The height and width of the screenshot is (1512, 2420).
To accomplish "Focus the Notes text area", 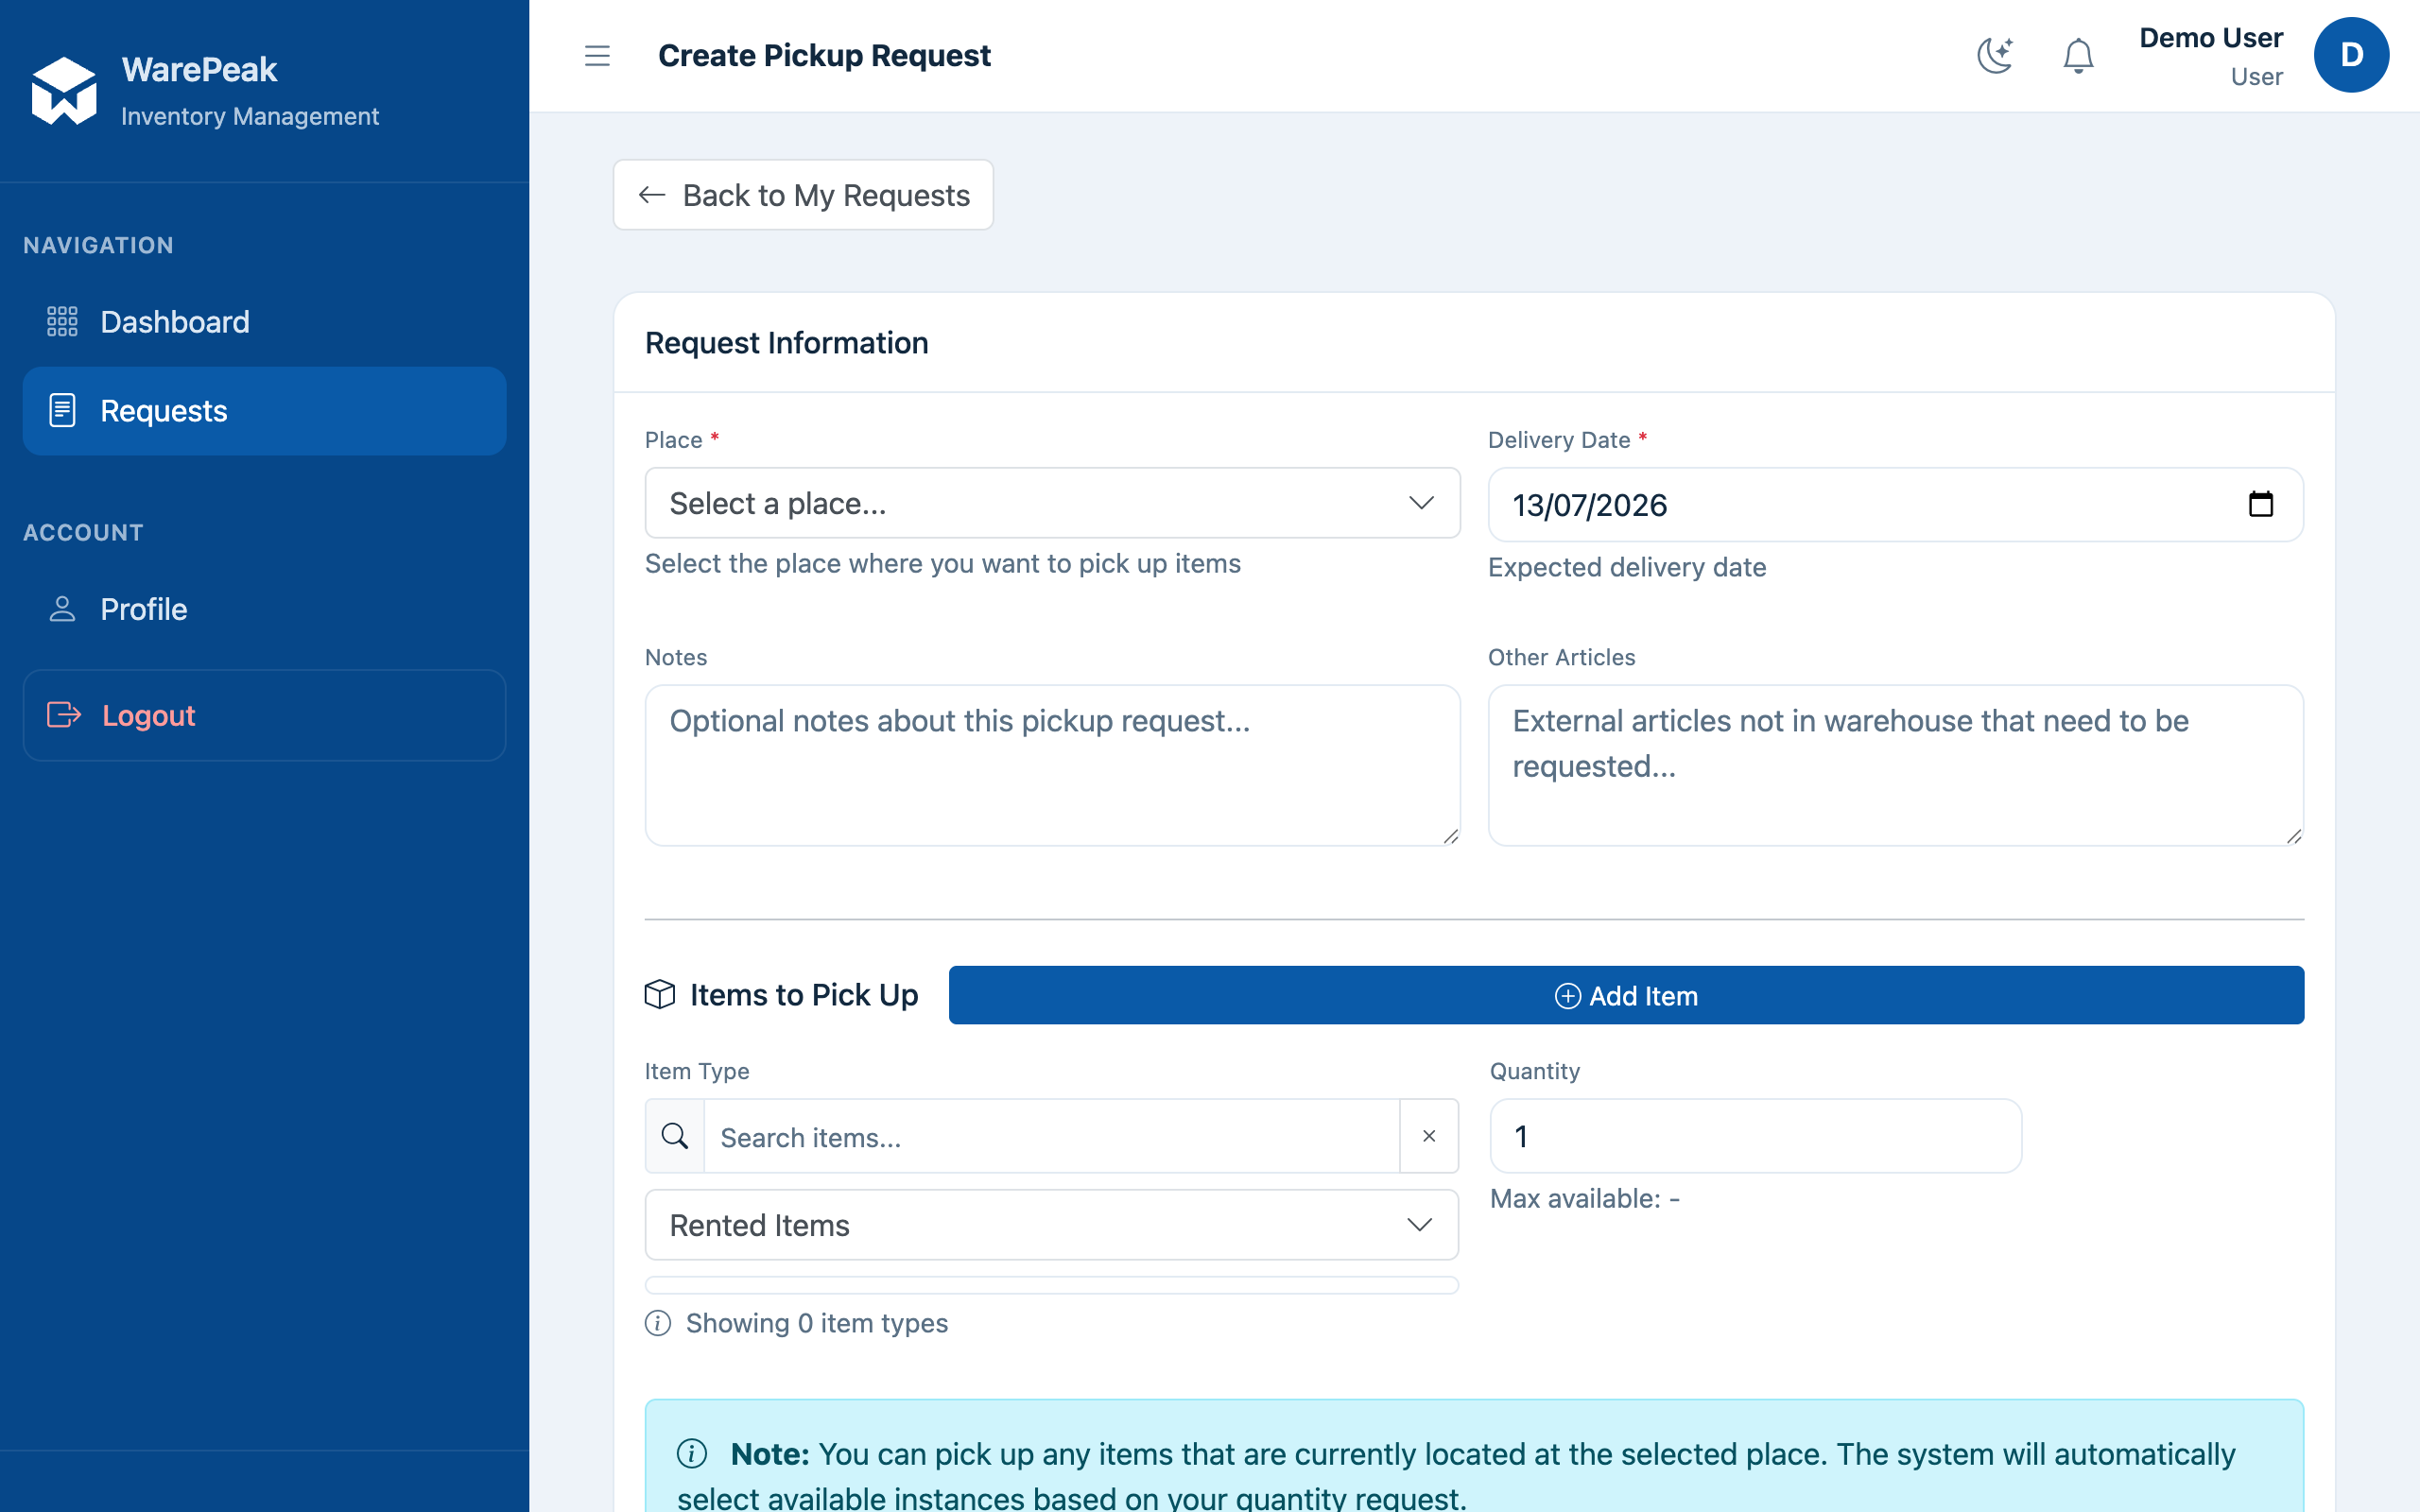I will point(1052,765).
